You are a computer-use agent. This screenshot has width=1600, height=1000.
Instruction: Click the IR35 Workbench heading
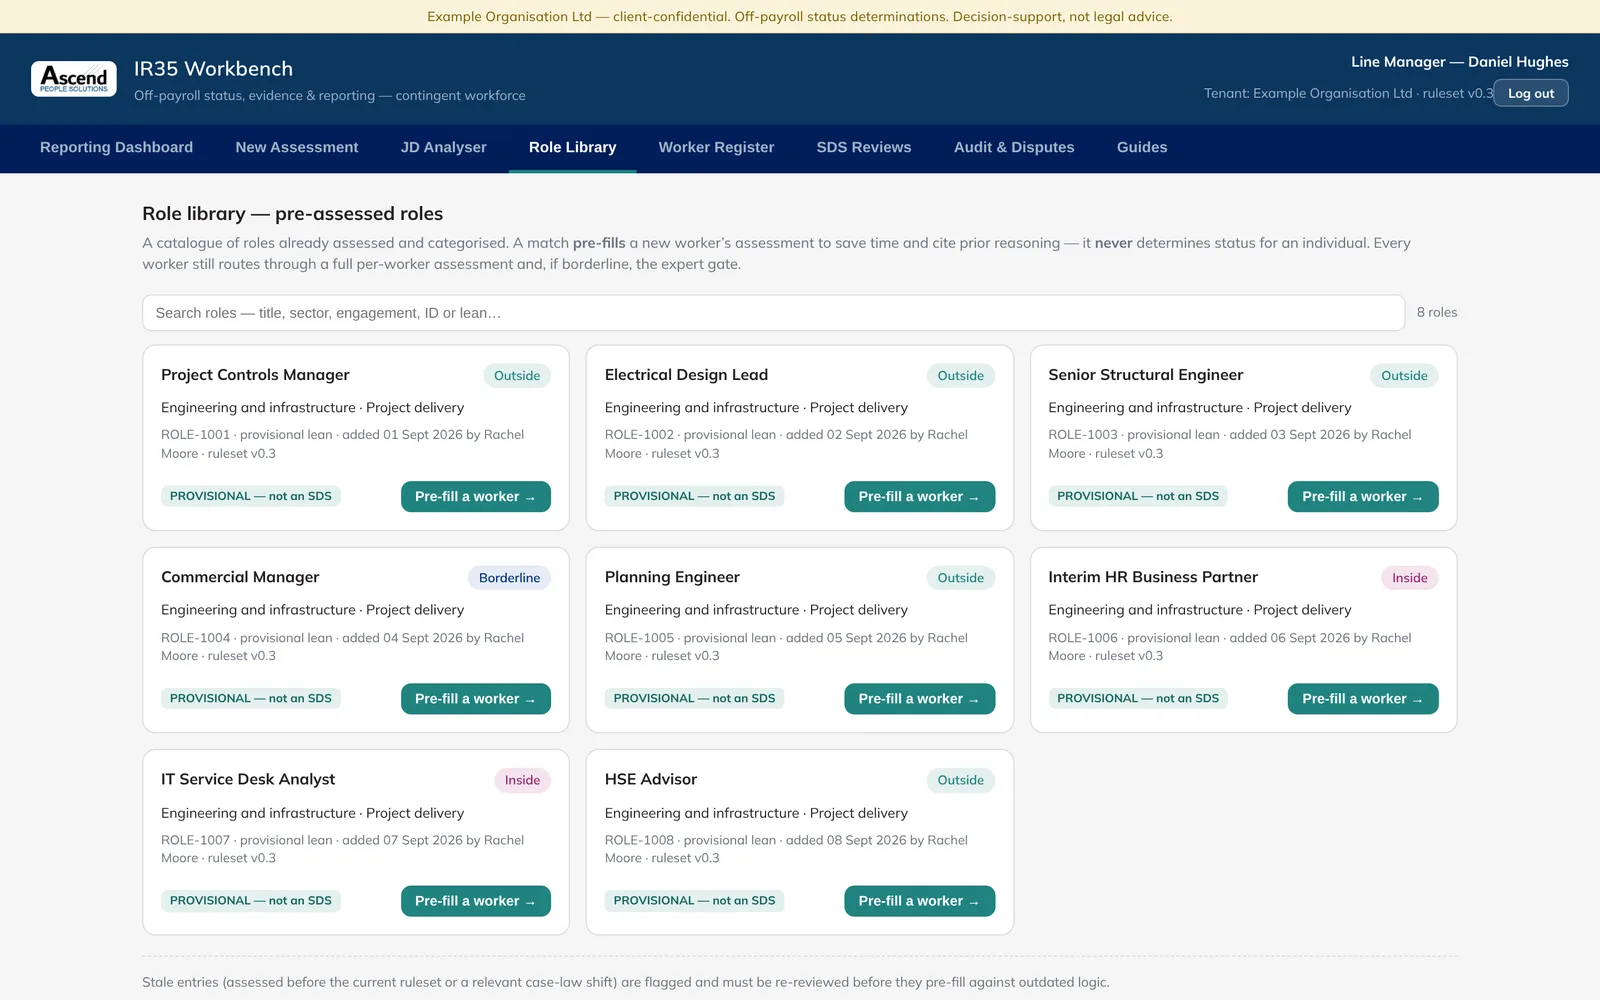[214, 69]
